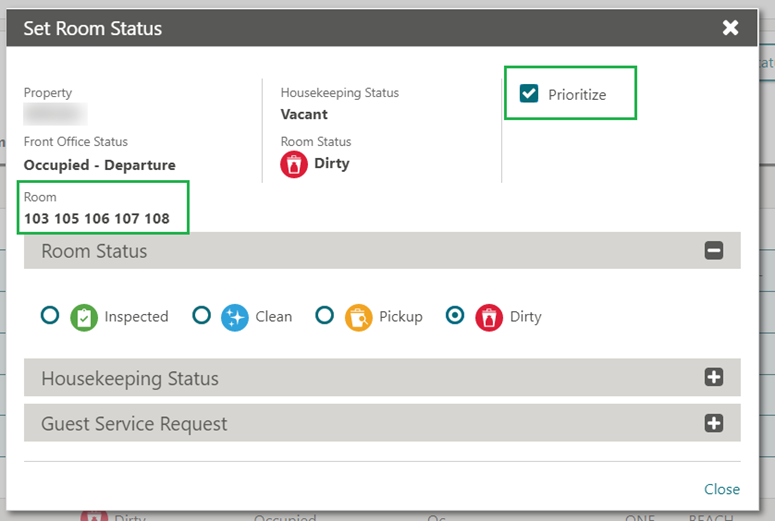Click the Prioritize label text

[x=577, y=94]
